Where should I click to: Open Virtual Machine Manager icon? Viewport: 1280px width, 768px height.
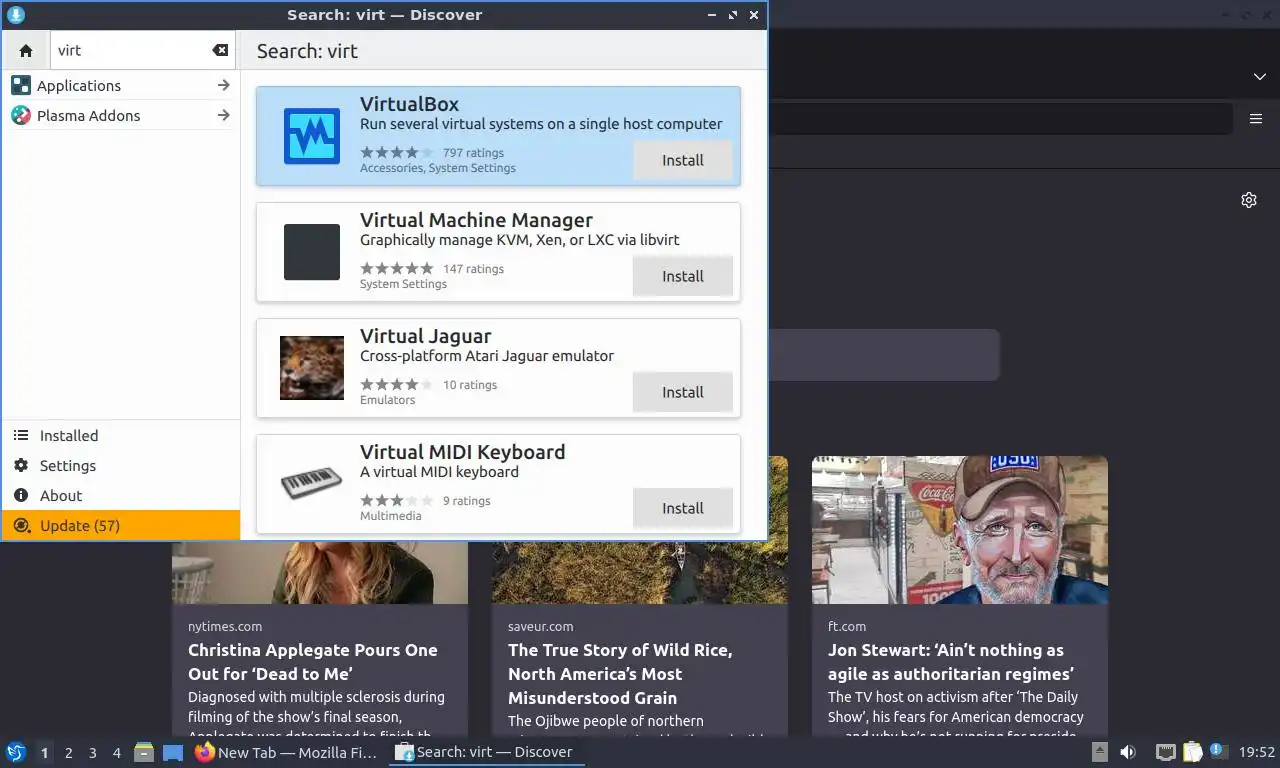pyautogui.click(x=312, y=252)
